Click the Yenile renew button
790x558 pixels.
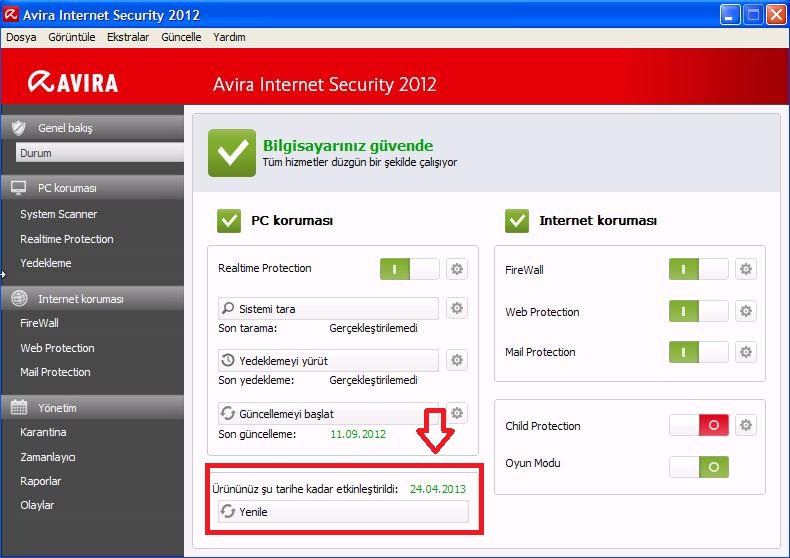point(343,512)
